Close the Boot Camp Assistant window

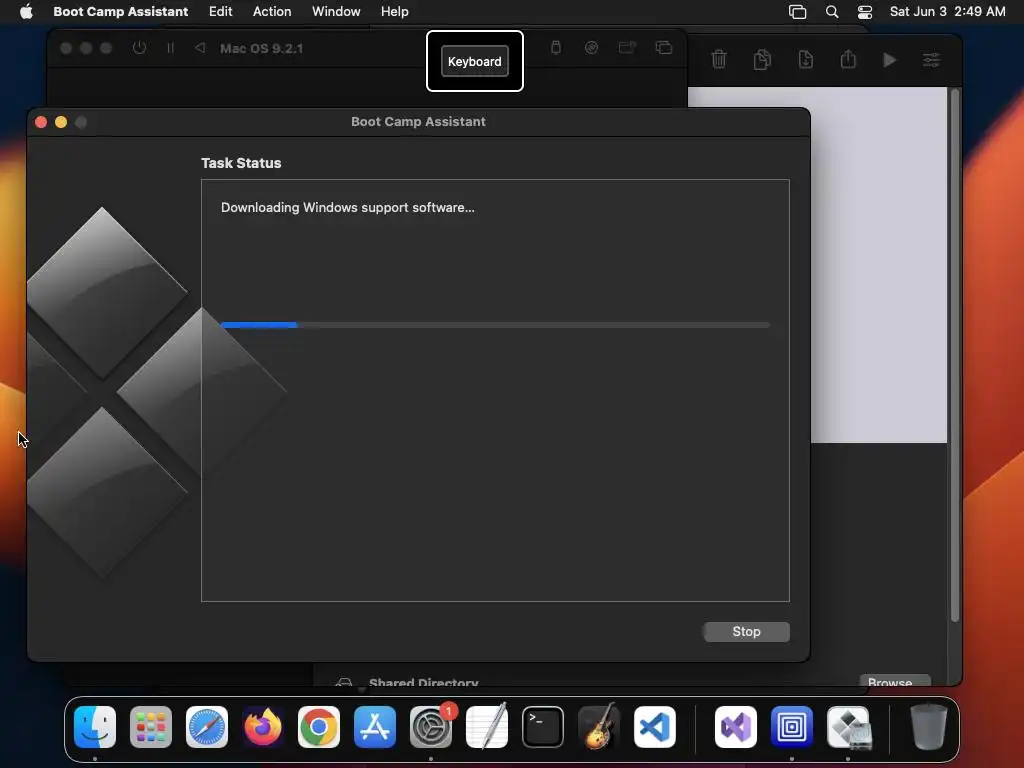(40, 122)
